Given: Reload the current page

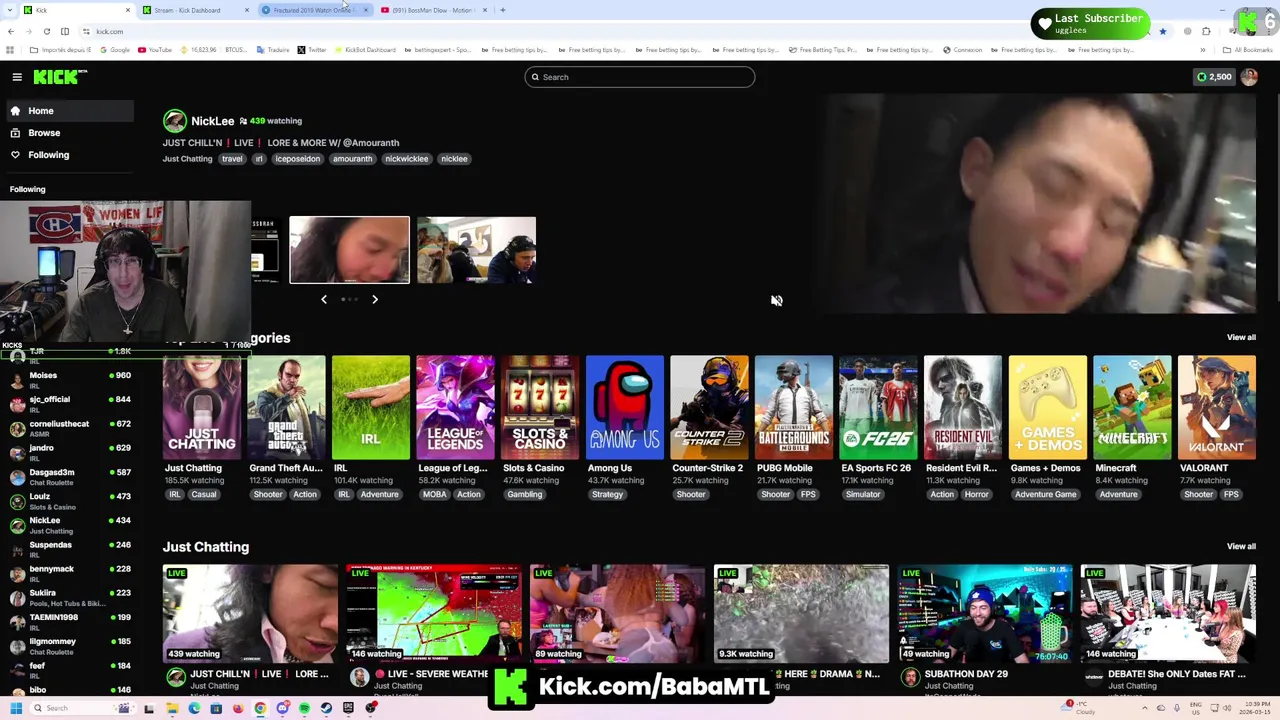Looking at the screenshot, I should (46, 31).
